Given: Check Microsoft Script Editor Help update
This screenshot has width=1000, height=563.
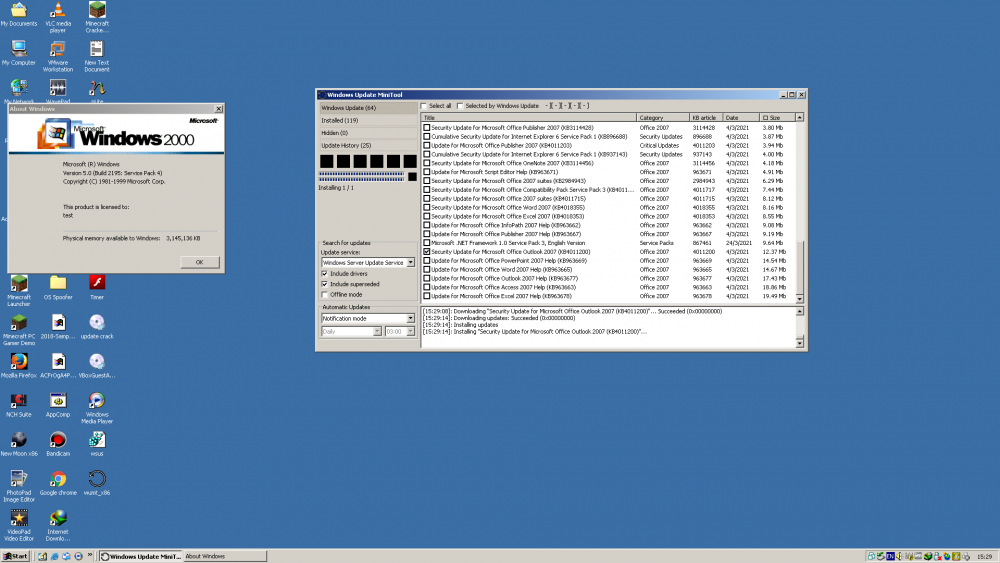Looking at the screenshot, I should pyautogui.click(x=427, y=172).
